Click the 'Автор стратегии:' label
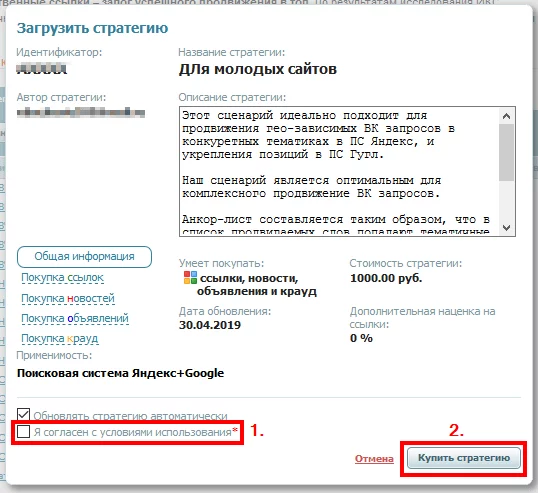This screenshot has width=538, height=493. [61, 97]
